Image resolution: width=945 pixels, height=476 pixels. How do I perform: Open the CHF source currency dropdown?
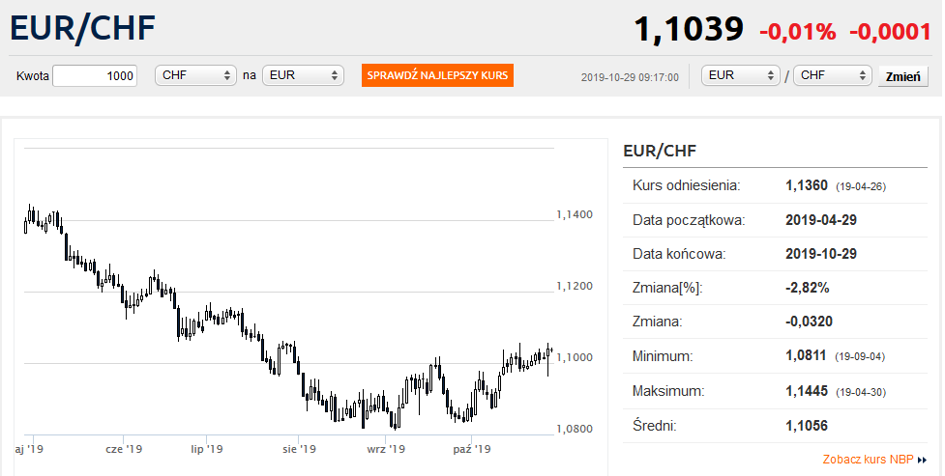coord(195,75)
